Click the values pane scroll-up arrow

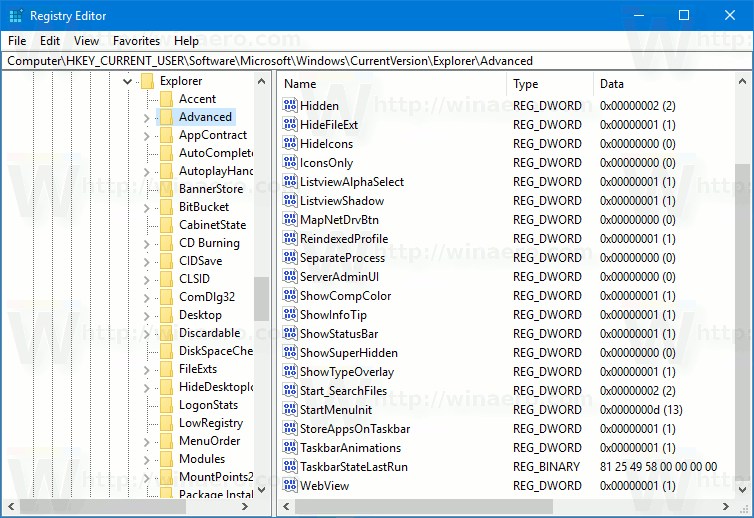(x=742, y=82)
